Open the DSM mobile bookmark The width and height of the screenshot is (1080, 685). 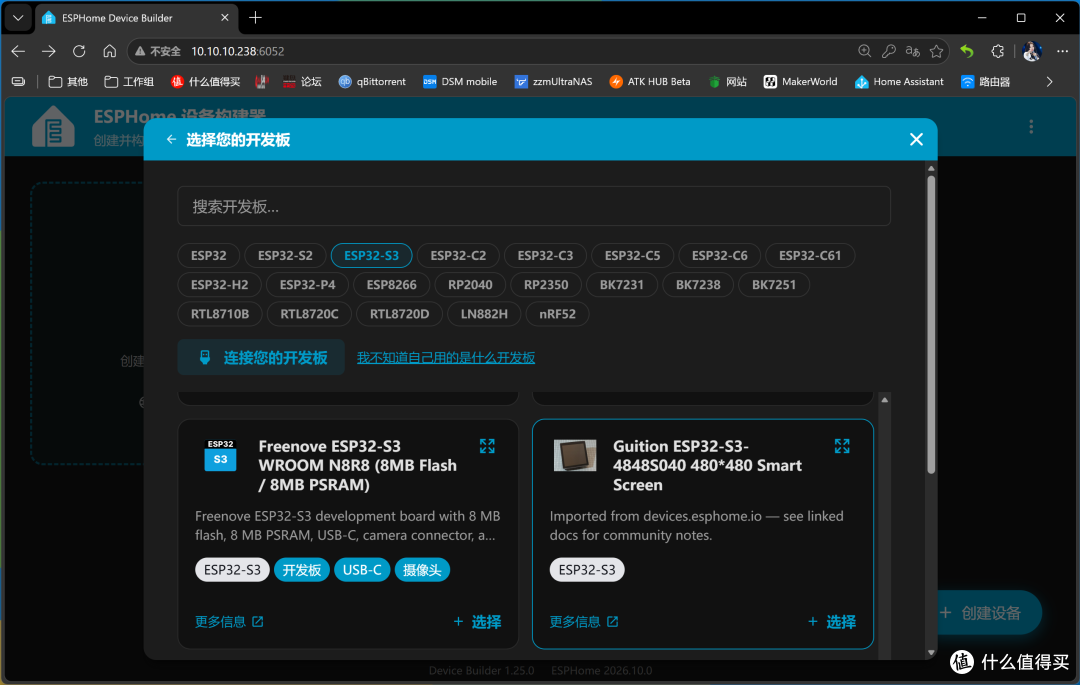pos(459,82)
